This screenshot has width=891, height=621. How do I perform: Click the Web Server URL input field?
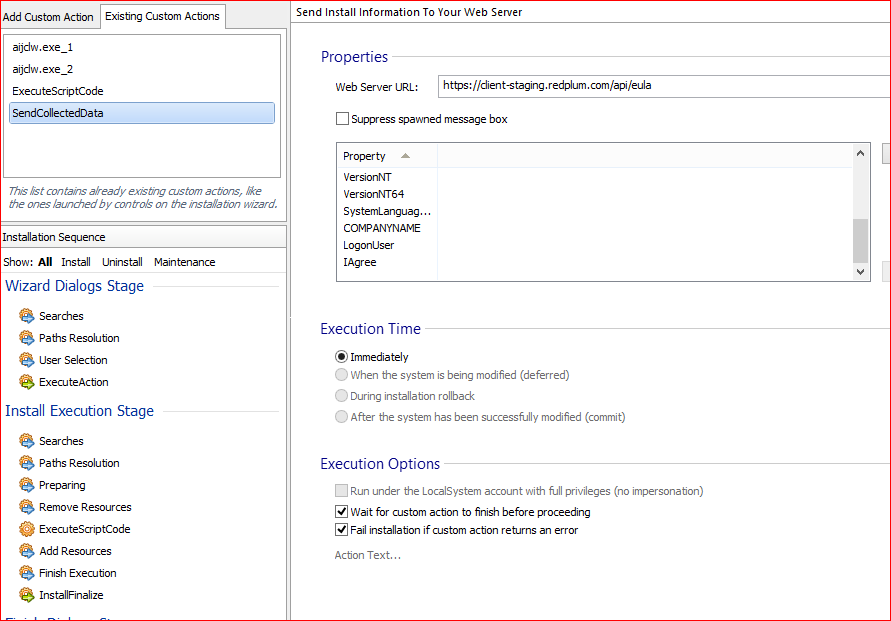(x=660, y=86)
